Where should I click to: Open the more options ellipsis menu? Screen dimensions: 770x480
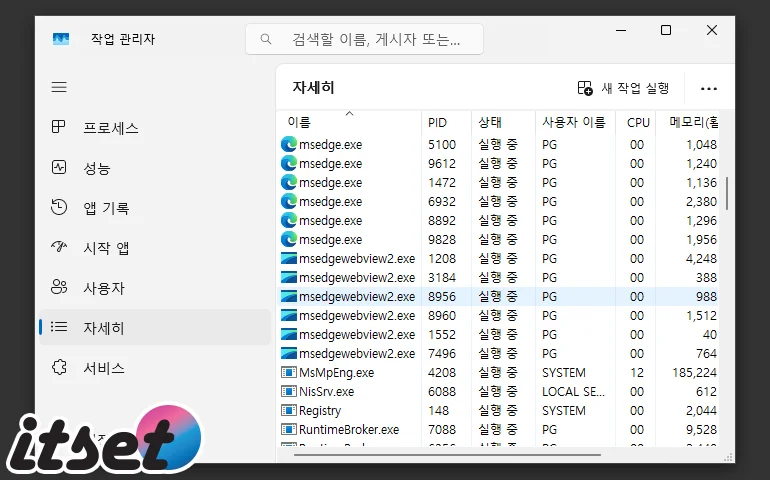point(709,89)
